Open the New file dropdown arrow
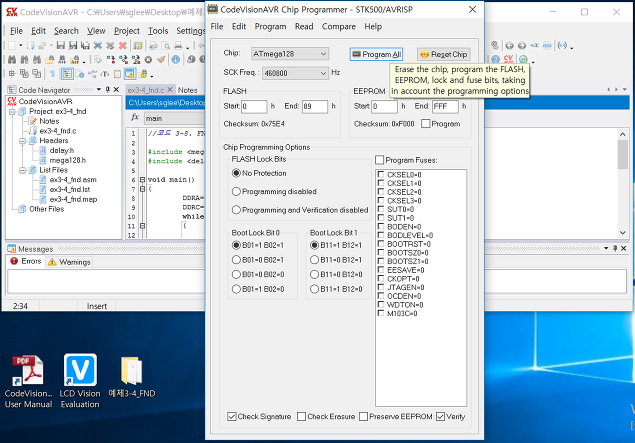 pos(21,46)
